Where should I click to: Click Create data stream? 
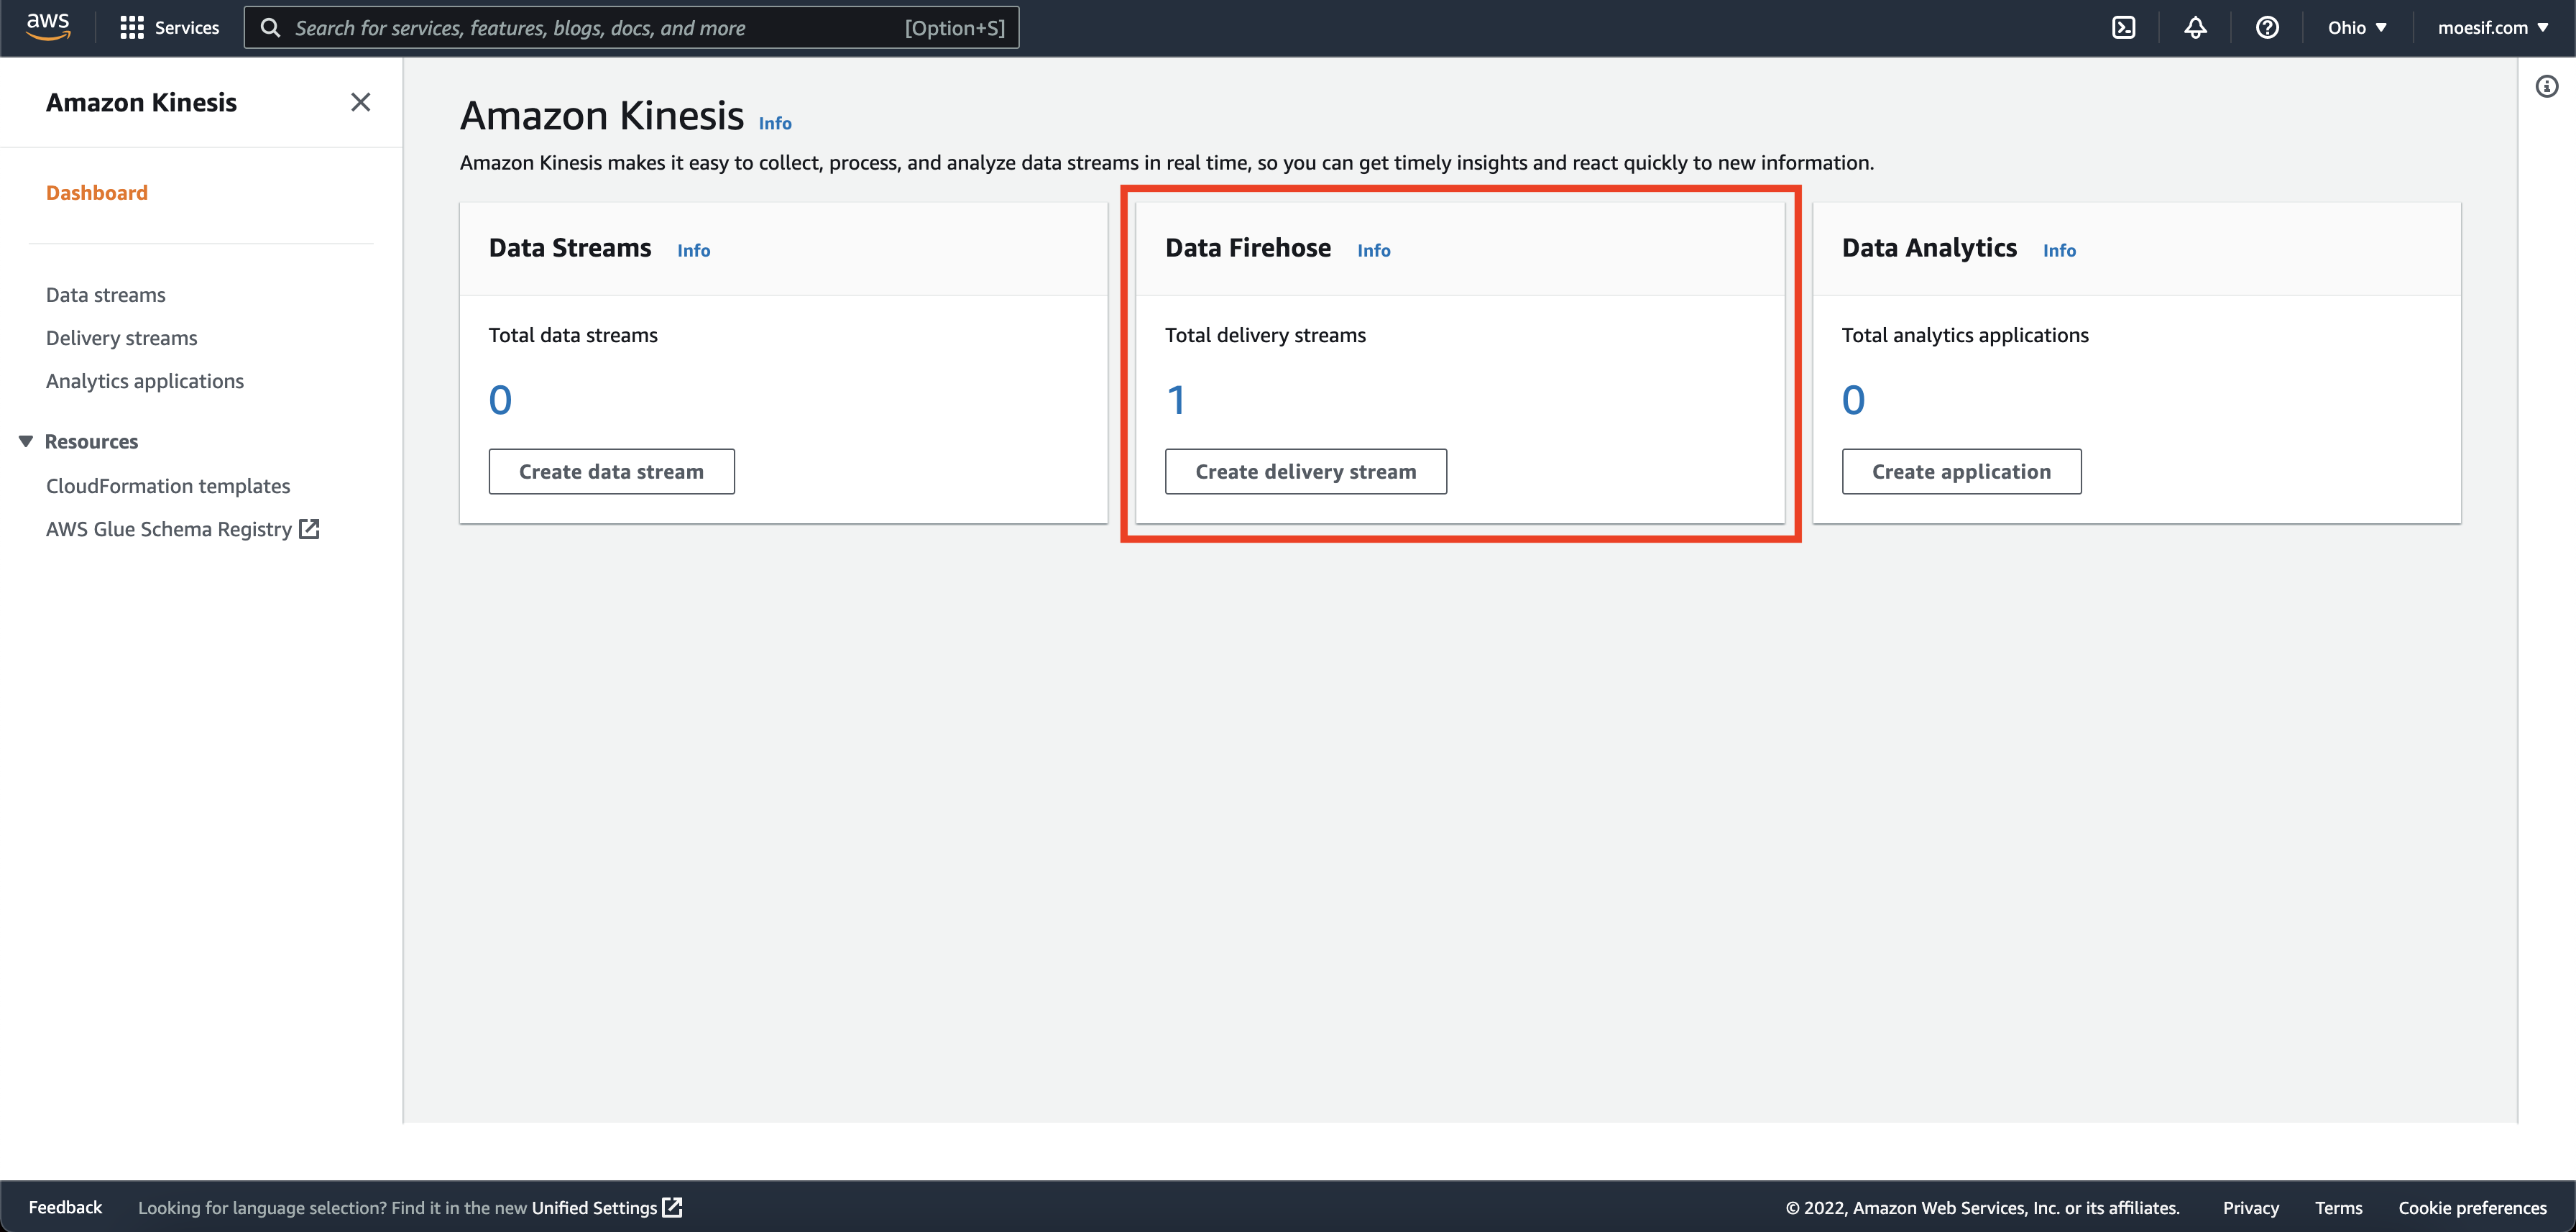point(611,471)
